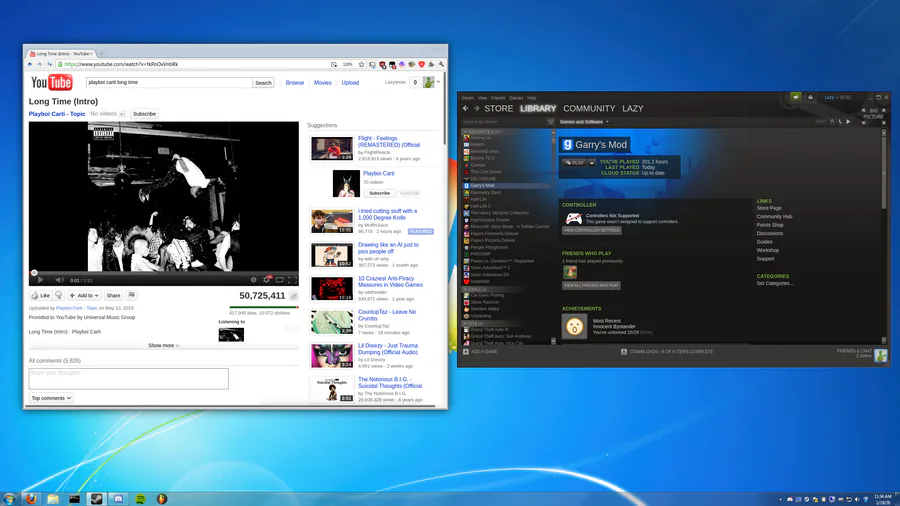900x506 pixels.
Task: Open the Movies link on YouTube
Action: [323, 83]
